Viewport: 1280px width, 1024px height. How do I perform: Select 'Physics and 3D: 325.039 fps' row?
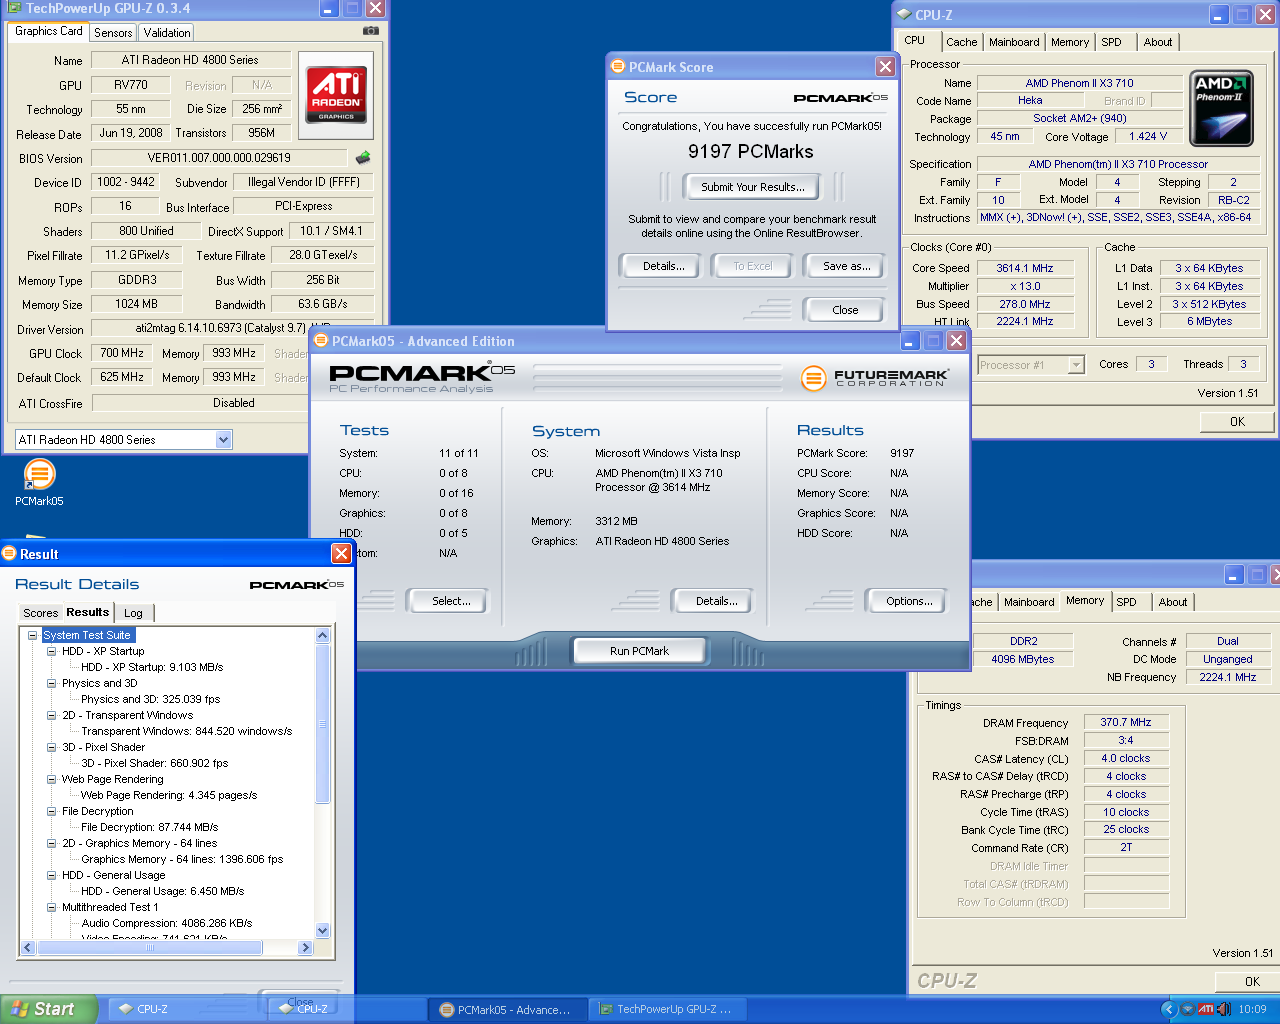150,699
